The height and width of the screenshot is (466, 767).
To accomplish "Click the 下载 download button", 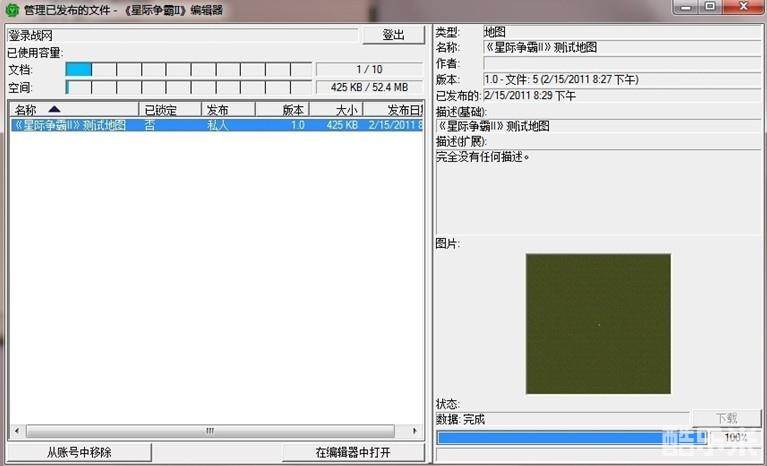I will pos(725,418).
